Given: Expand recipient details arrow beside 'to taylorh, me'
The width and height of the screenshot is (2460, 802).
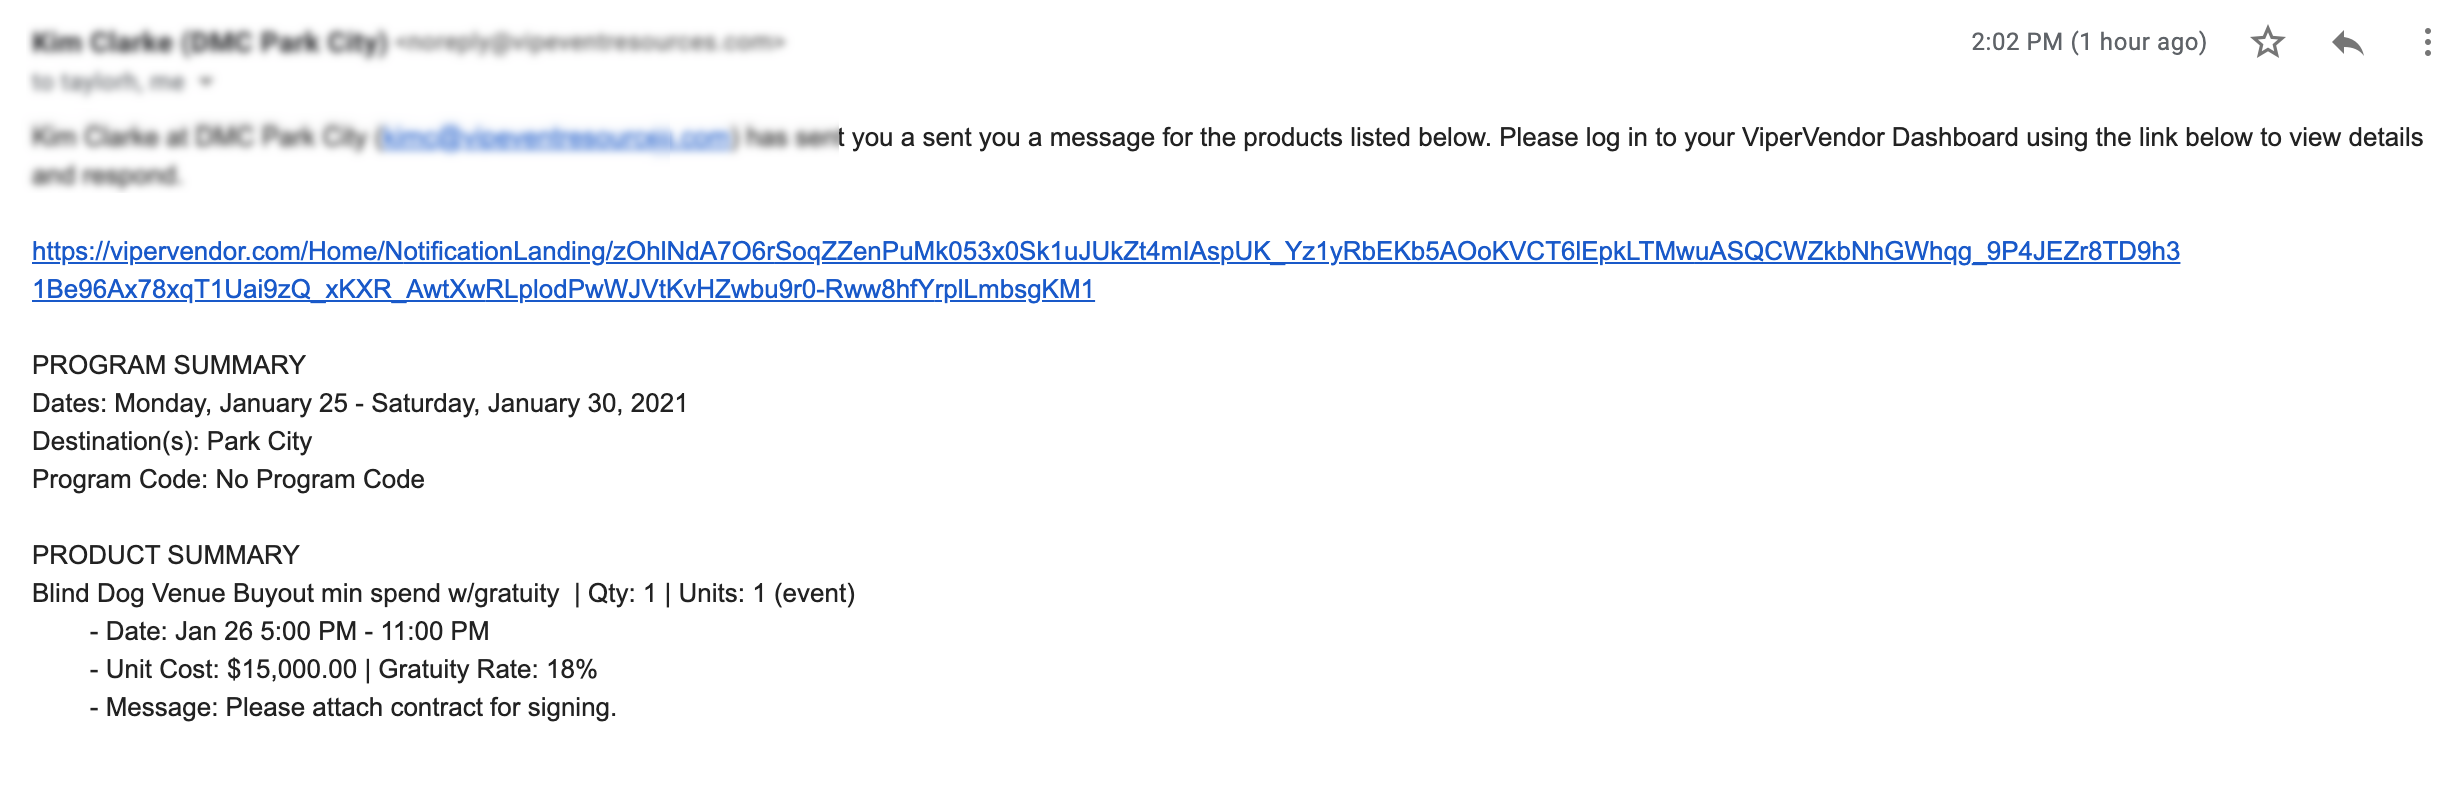Looking at the screenshot, I should click(x=206, y=81).
